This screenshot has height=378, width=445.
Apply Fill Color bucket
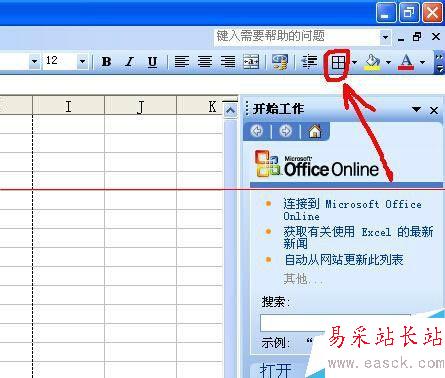373,62
